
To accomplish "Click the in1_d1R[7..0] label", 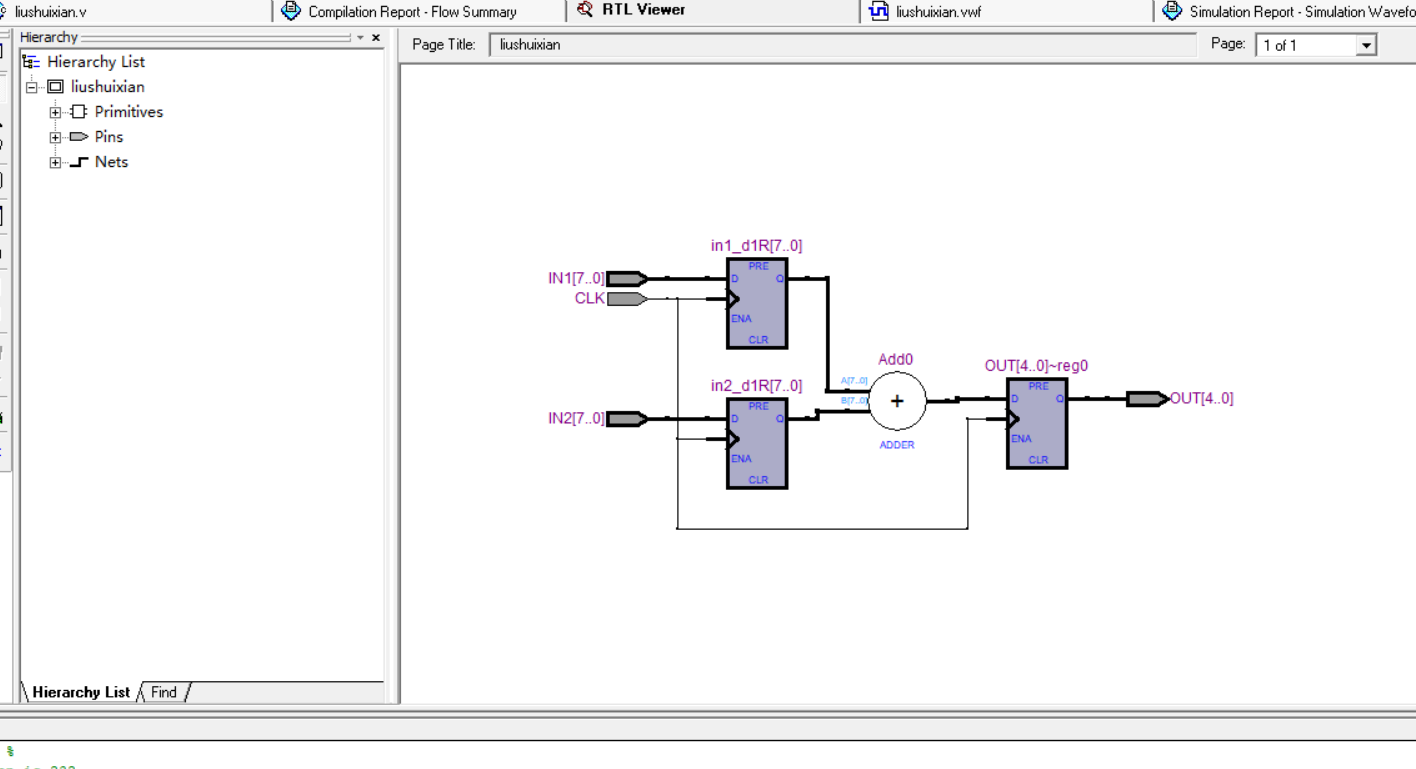I will [756, 246].
